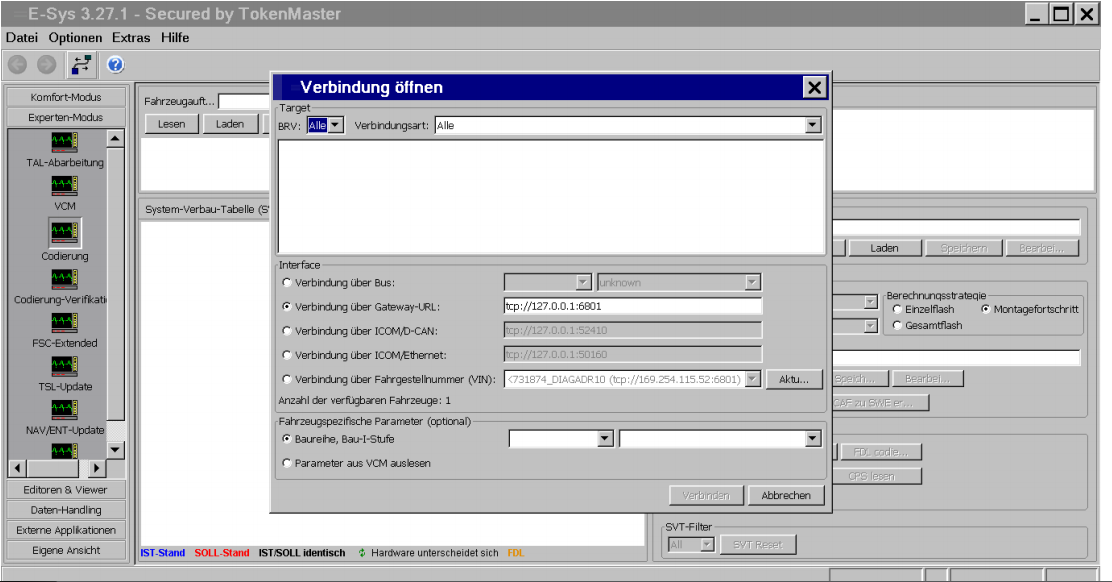The height and width of the screenshot is (582, 1112).
Task: Open the Extras menu
Action: pyautogui.click(x=131, y=38)
